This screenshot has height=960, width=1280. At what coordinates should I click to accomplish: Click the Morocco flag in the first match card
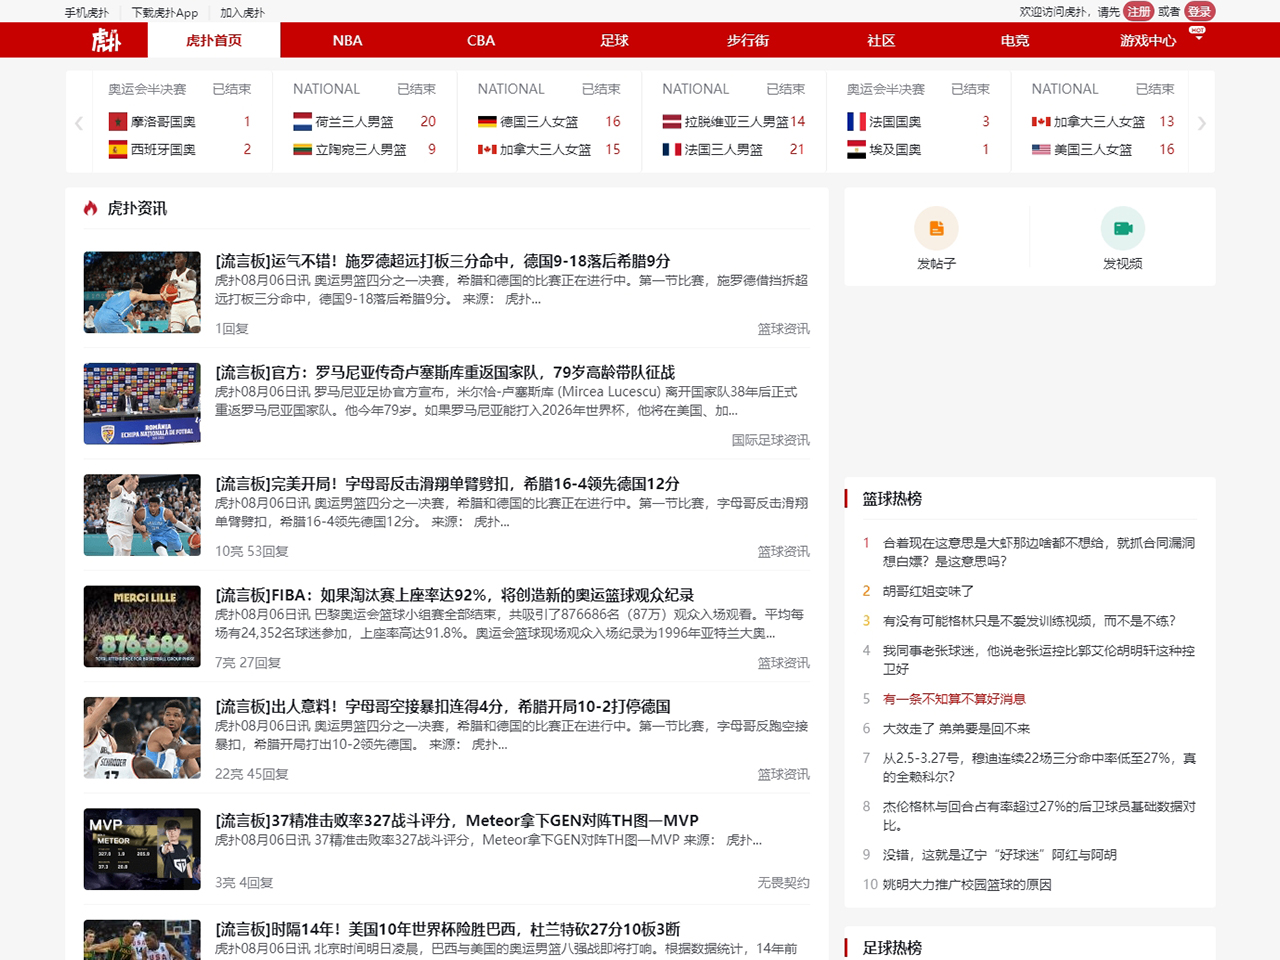(118, 121)
